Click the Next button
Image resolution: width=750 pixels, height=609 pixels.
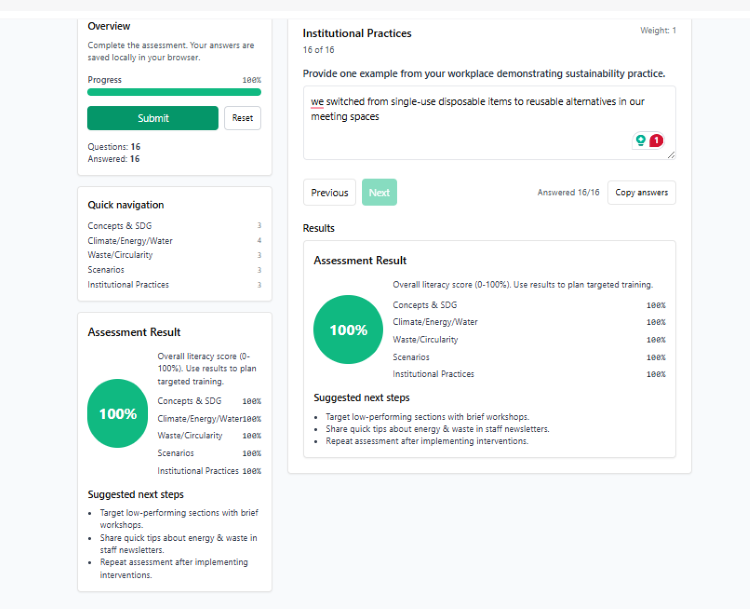click(379, 192)
